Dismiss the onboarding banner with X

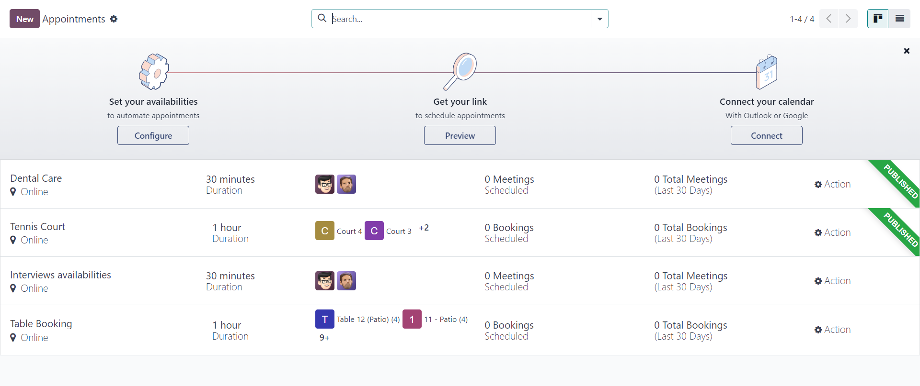(x=907, y=51)
